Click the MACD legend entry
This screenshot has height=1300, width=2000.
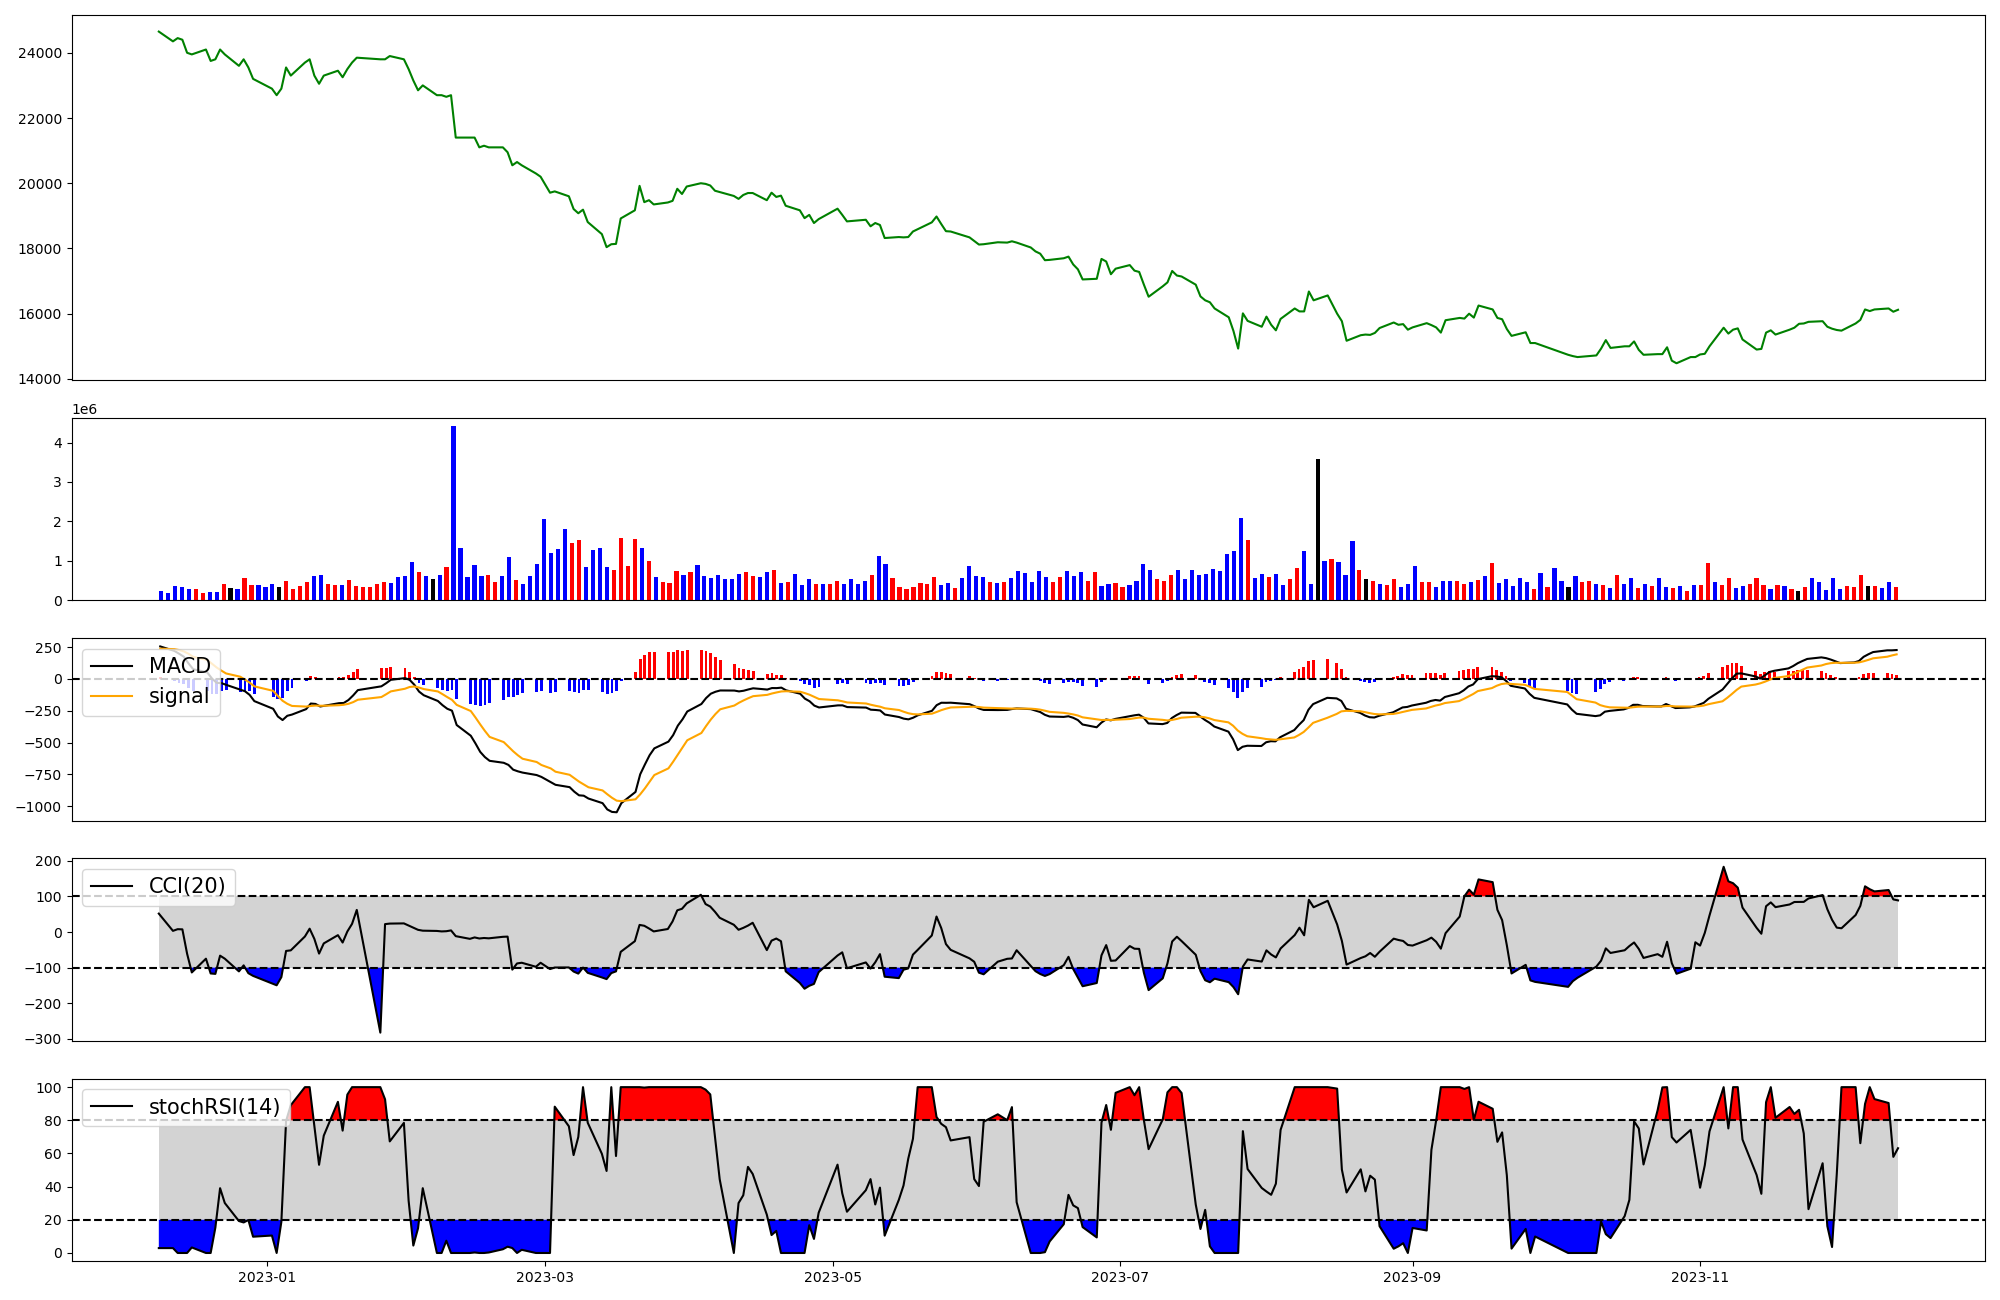pos(179,666)
